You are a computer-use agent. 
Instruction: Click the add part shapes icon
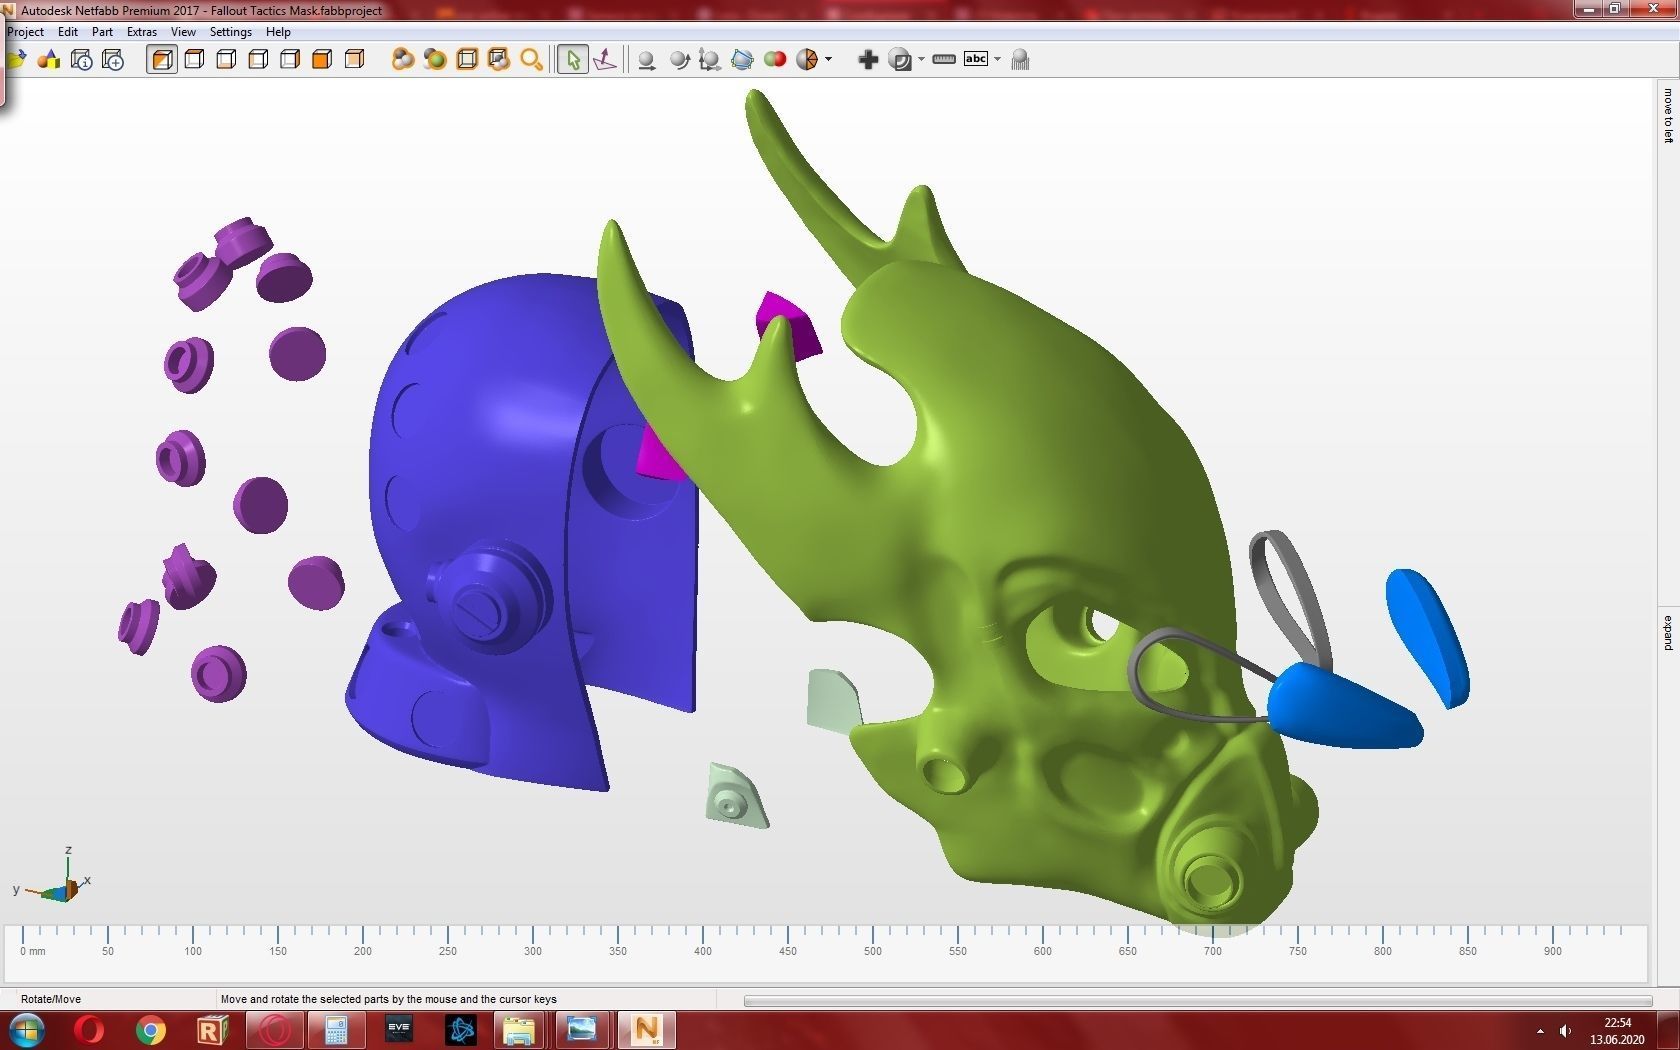(x=49, y=60)
